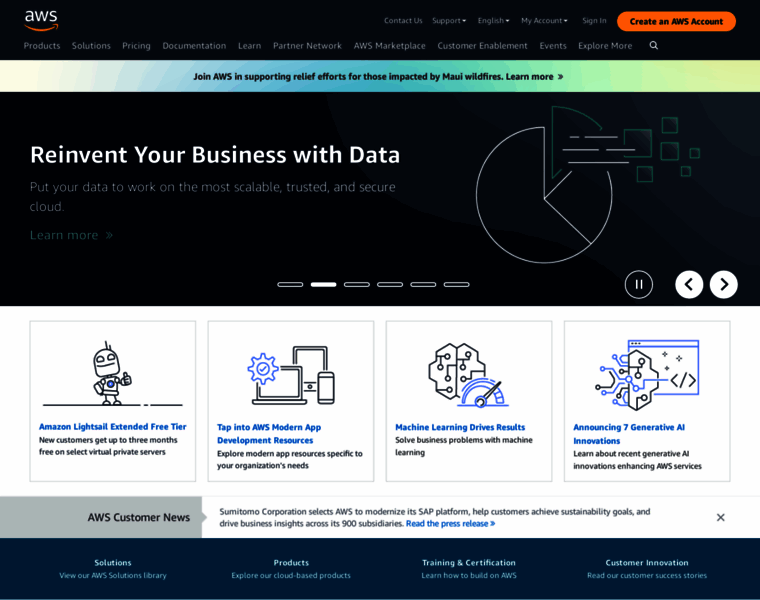This screenshot has height=600, width=760.
Task: Open the search magnifier icon
Action: click(653, 46)
